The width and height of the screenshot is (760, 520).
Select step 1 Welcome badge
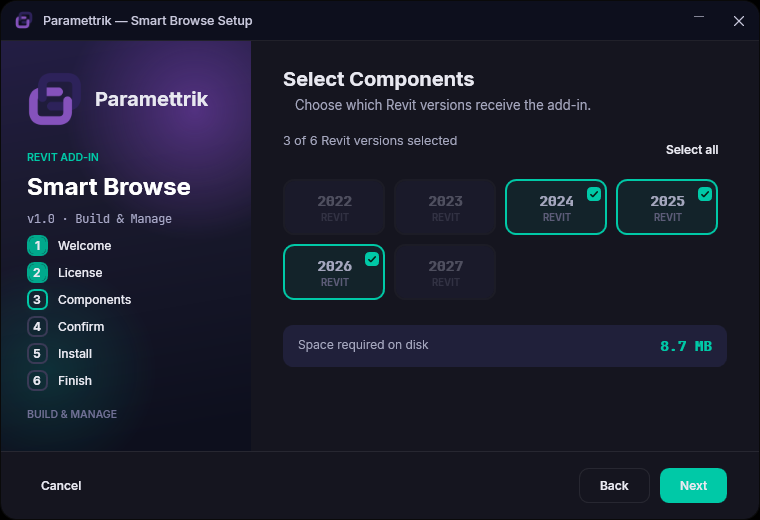37,246
